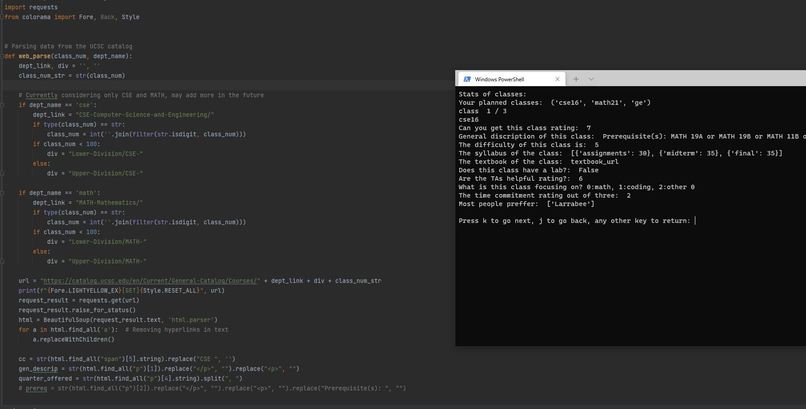This screenshot has width=806, height=409.
Task: Click the 'Your planned classes:' terminal line
Action: (555, 103)
